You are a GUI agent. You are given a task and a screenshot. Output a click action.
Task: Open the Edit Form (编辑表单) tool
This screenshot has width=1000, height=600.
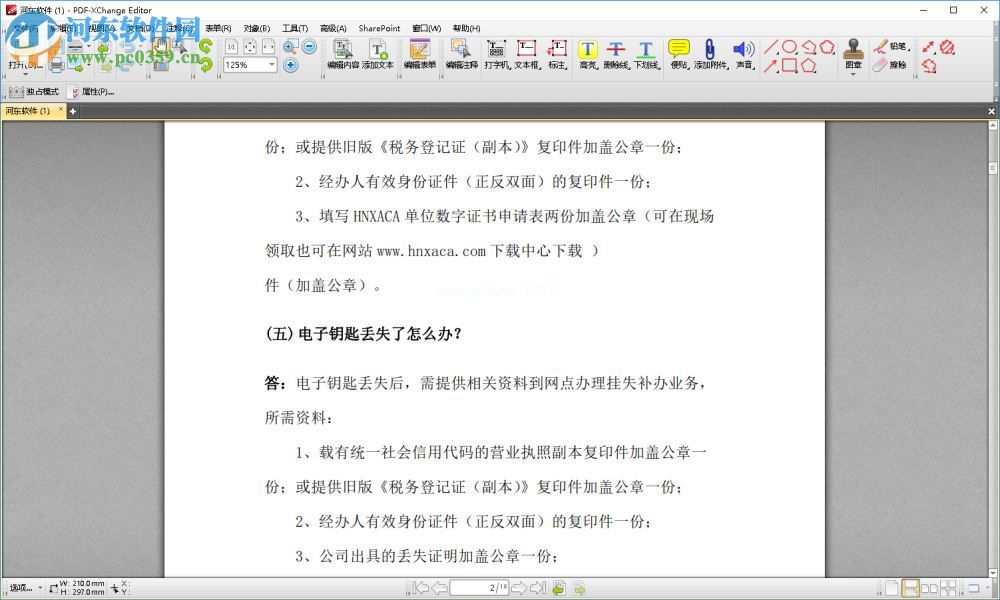pos(420,54)
